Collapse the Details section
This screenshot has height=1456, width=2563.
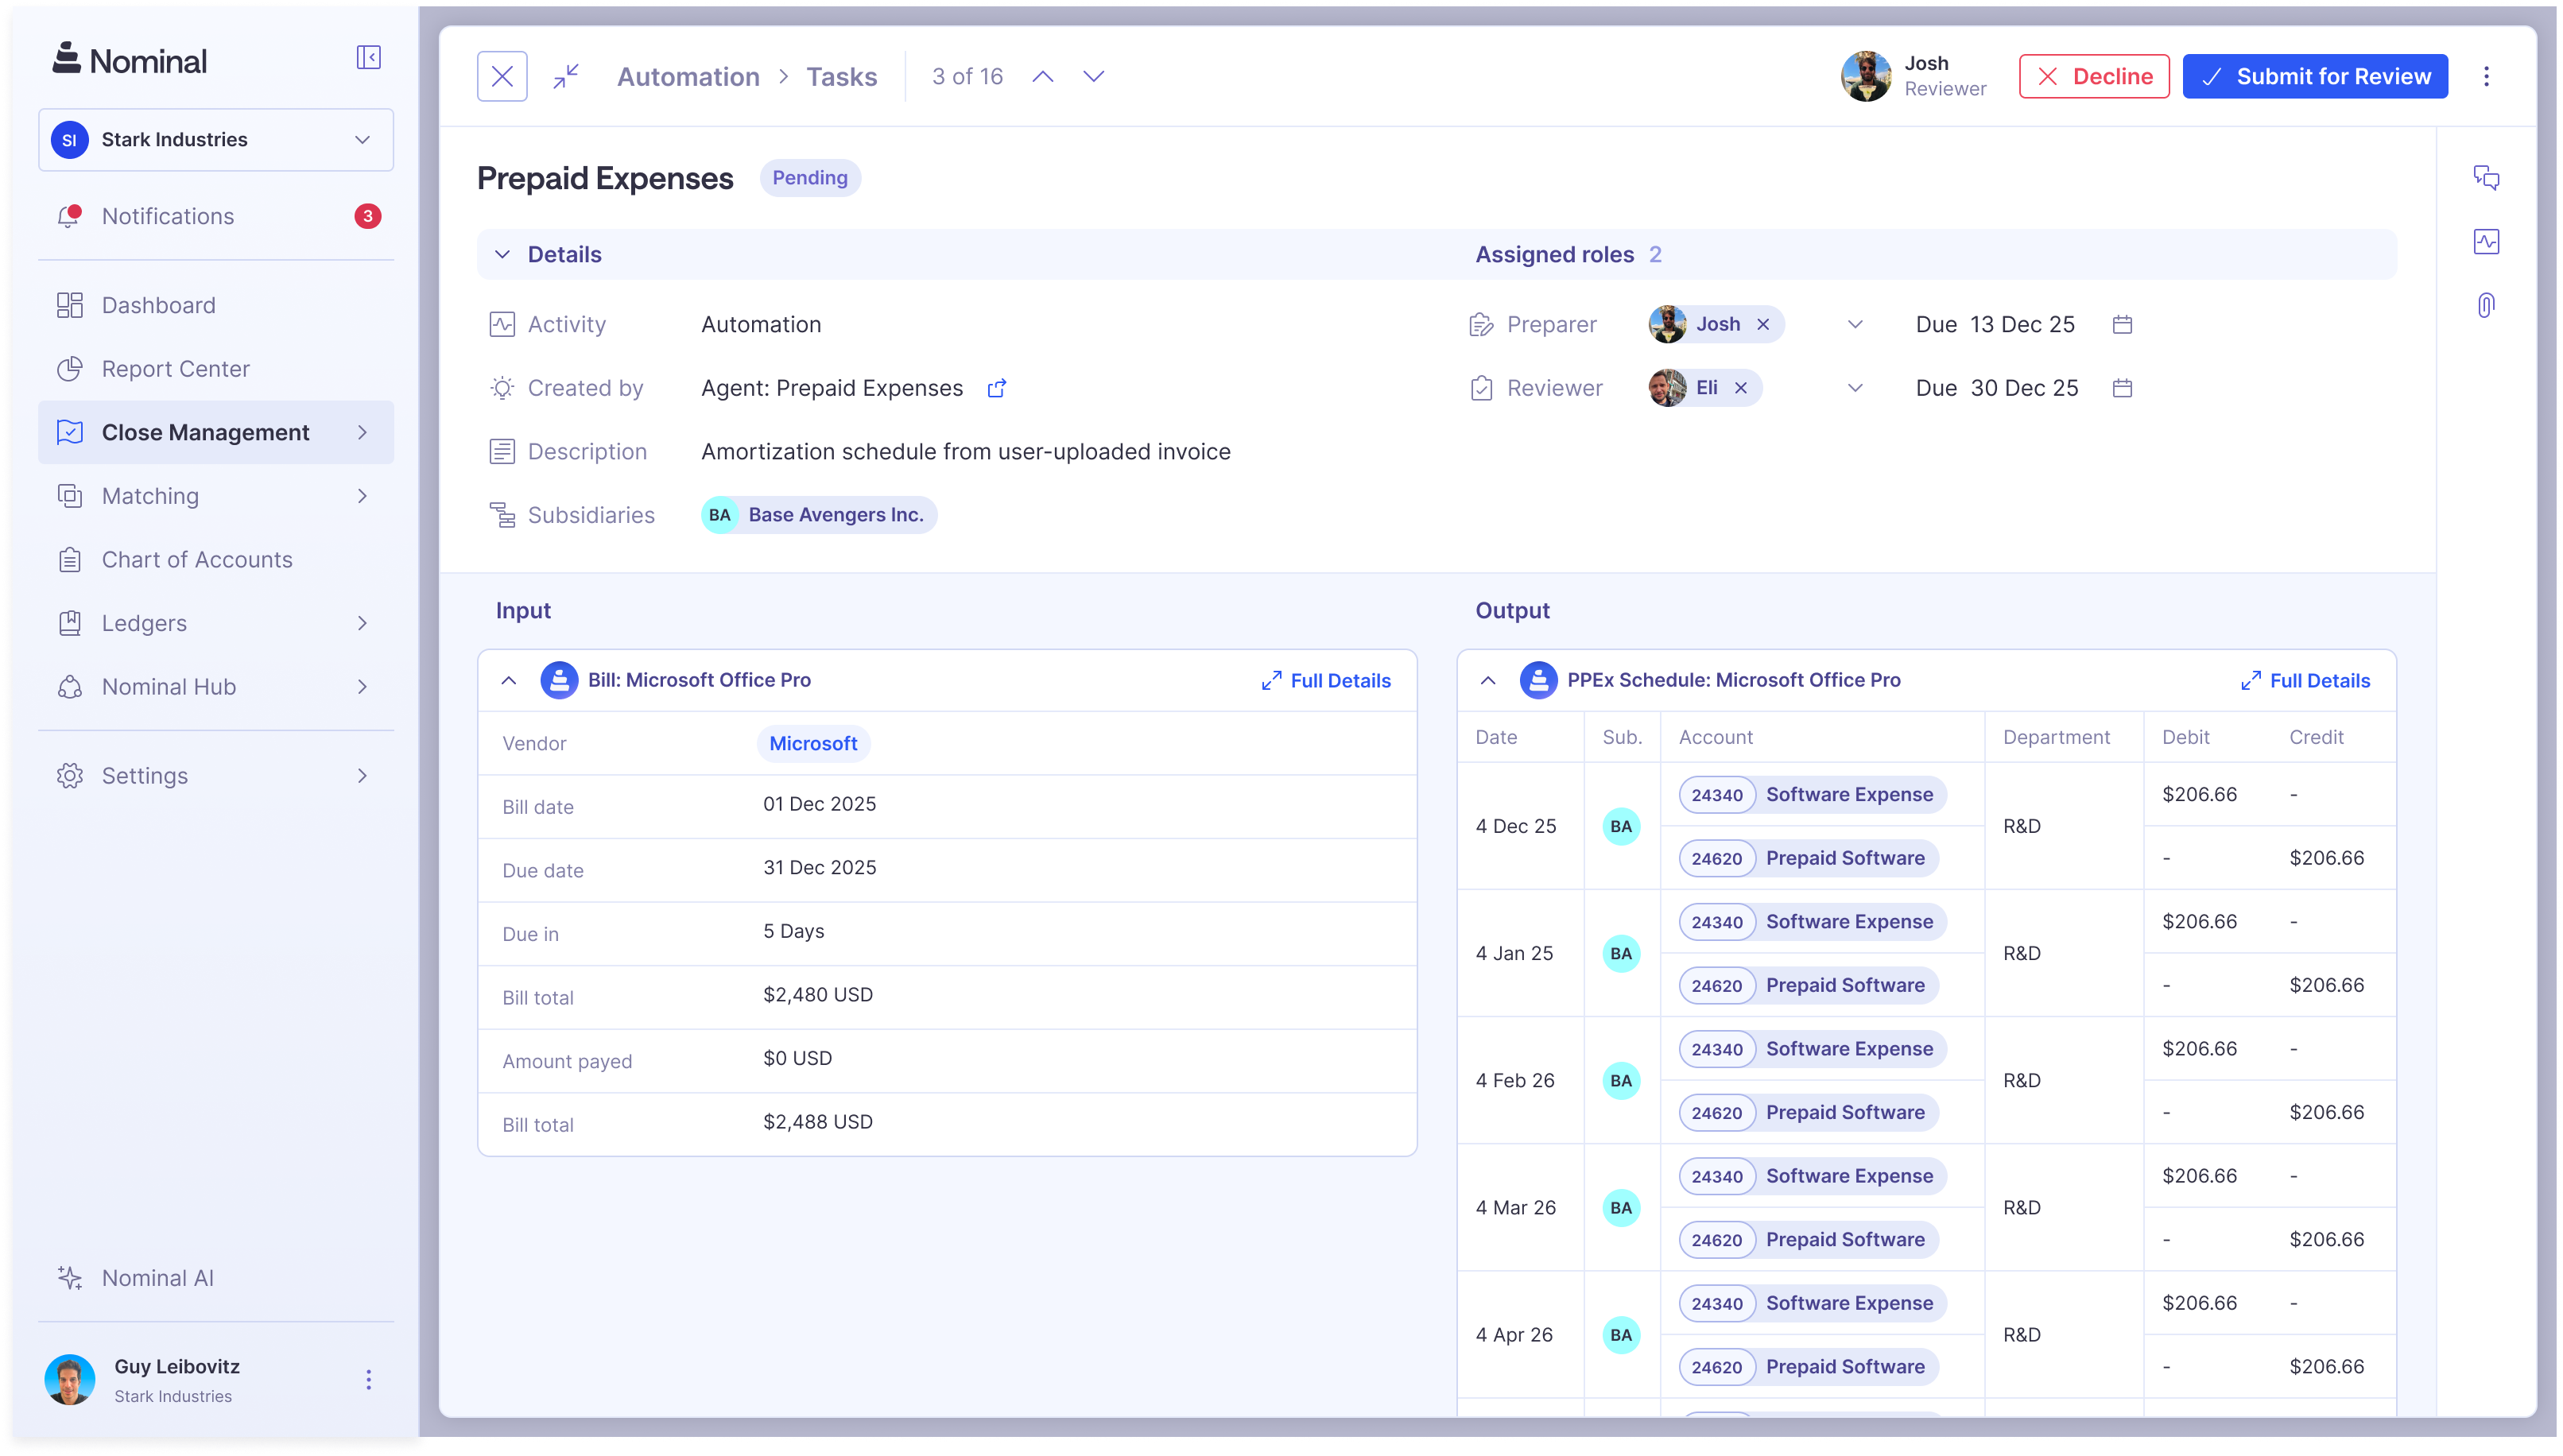pos(503,254)
